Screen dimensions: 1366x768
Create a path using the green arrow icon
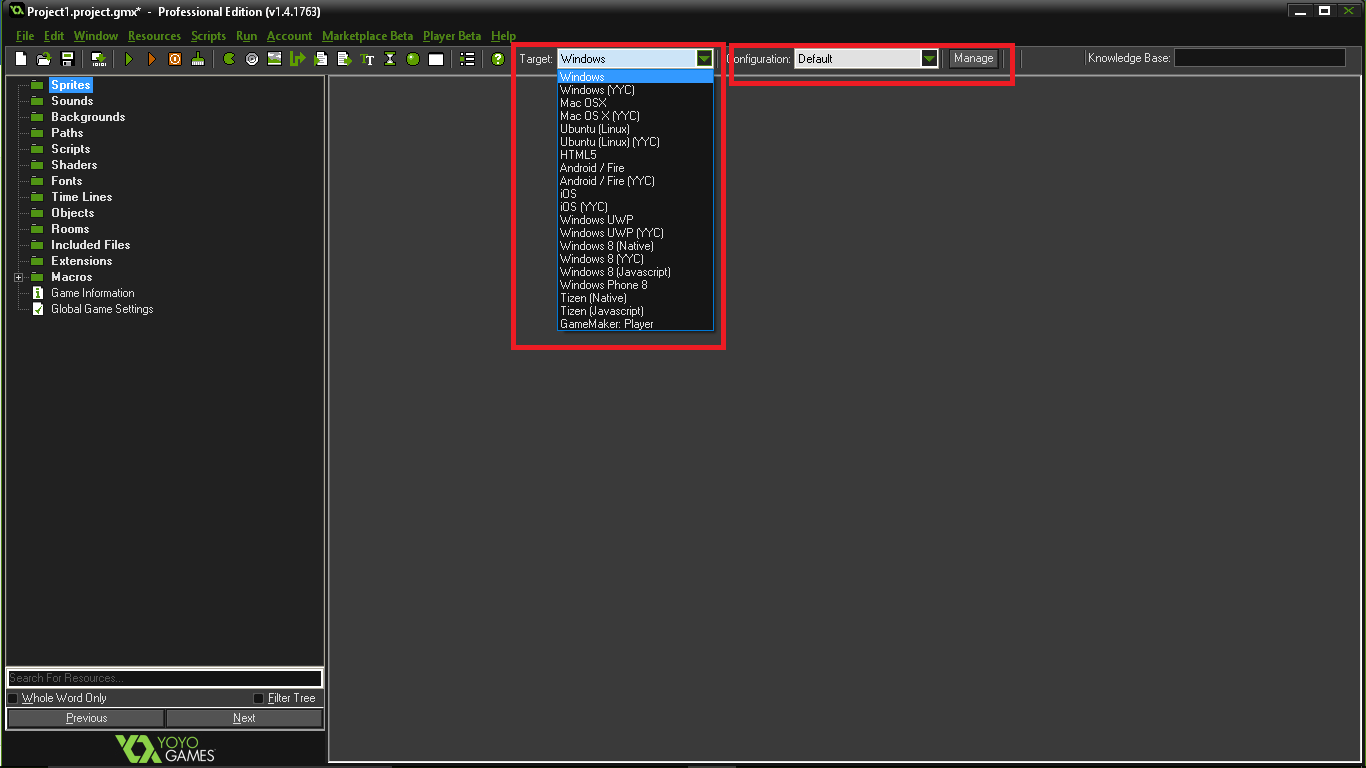click(x=298, y=59)
